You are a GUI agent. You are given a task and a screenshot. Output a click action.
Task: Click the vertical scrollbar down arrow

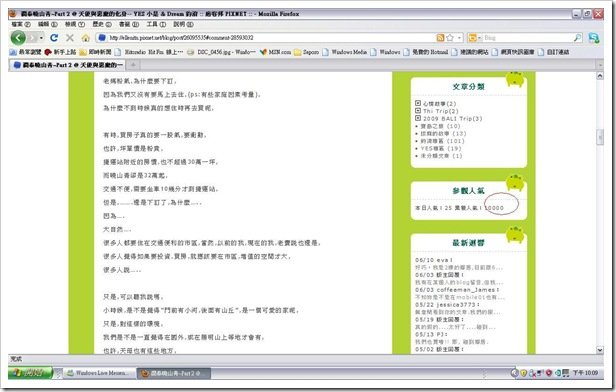click(x=600, y=350)
